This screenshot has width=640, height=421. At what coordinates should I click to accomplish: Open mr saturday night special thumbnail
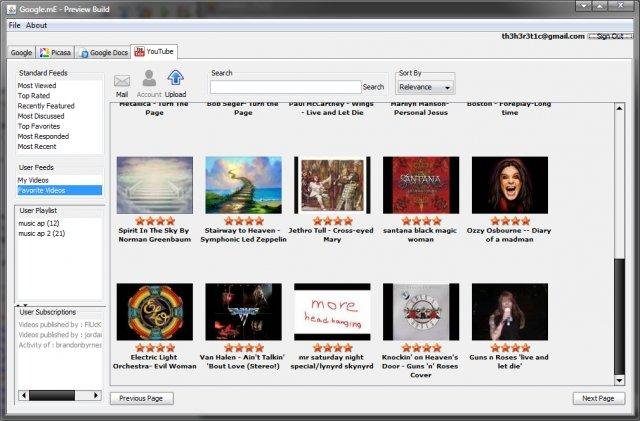point(332,312)
